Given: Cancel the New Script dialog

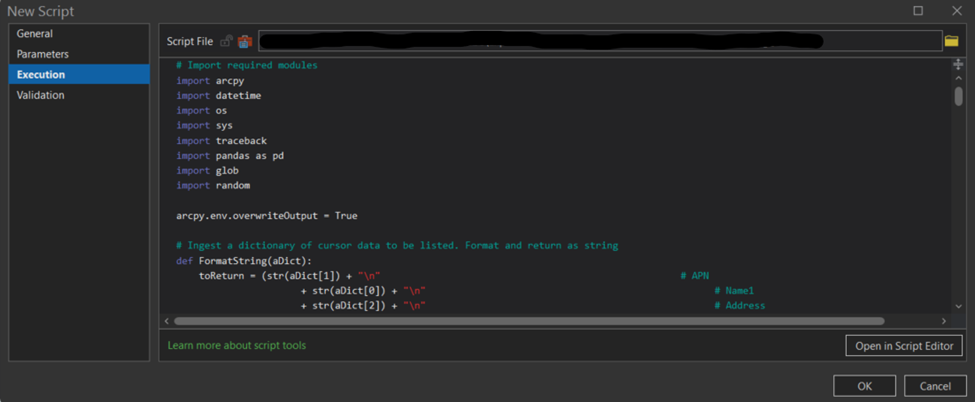Looking at the screenshot, I should tap(935, 386).
